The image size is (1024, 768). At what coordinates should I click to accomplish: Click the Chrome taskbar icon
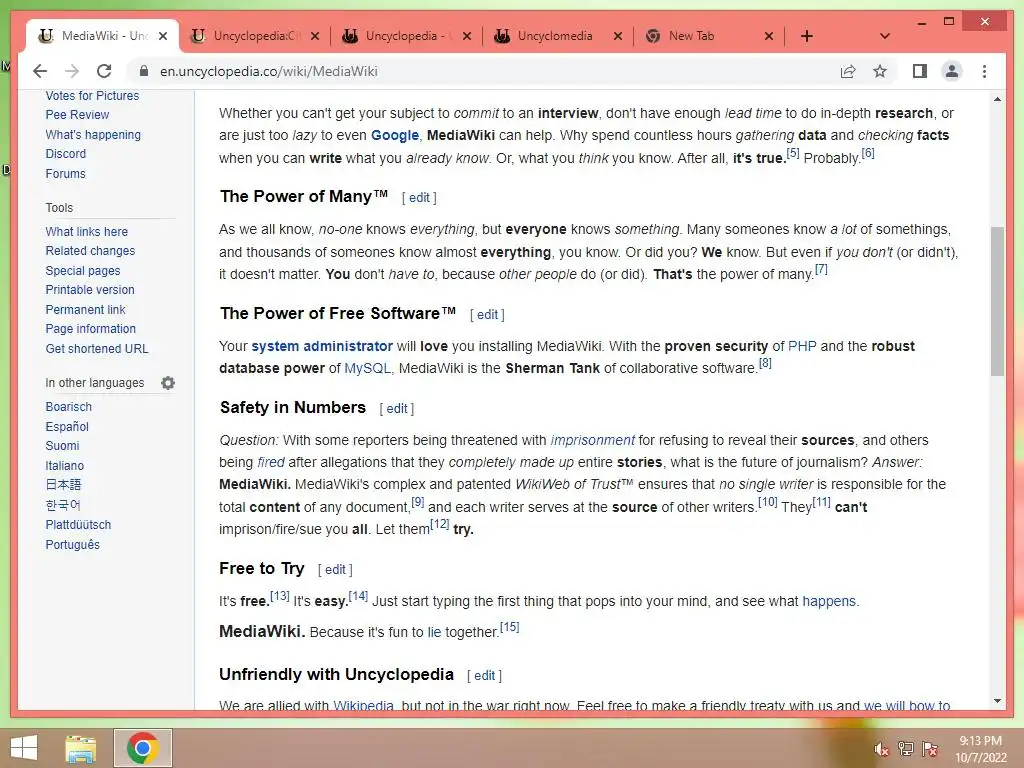tap(143, 748)
